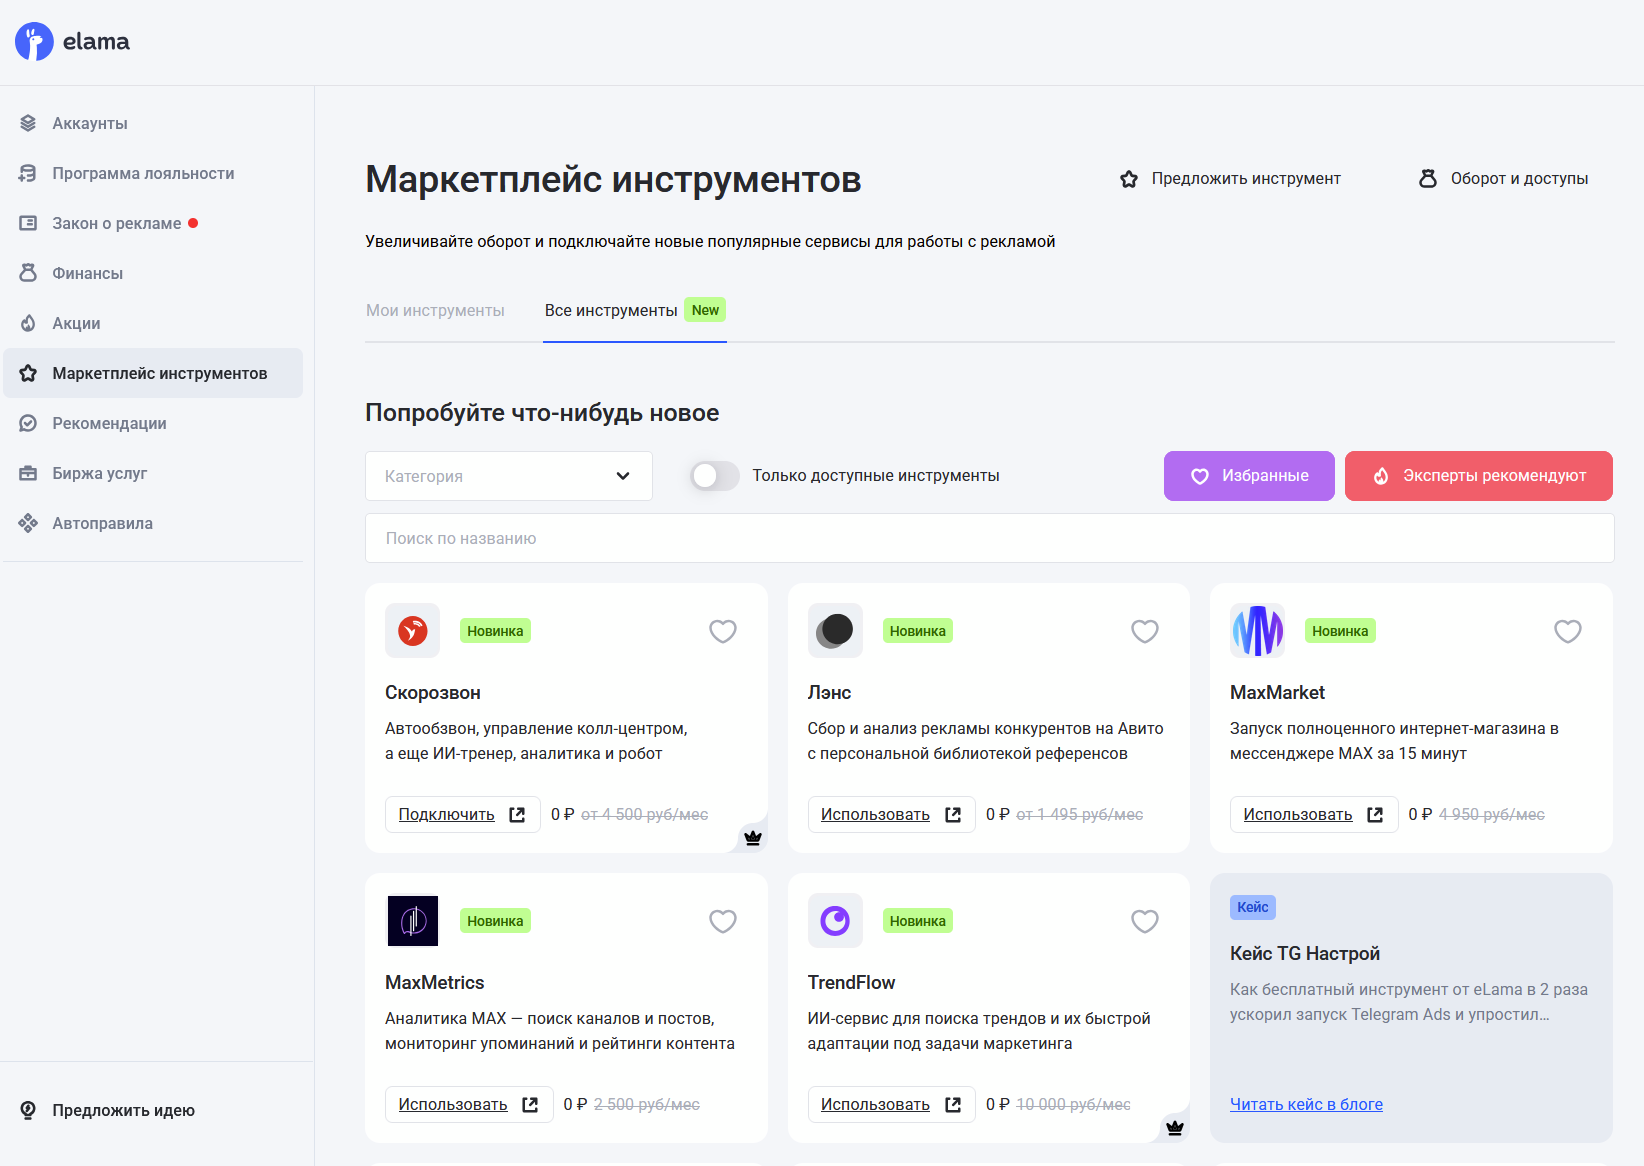Click the Кейс badge label

(x=1253, y=907)
